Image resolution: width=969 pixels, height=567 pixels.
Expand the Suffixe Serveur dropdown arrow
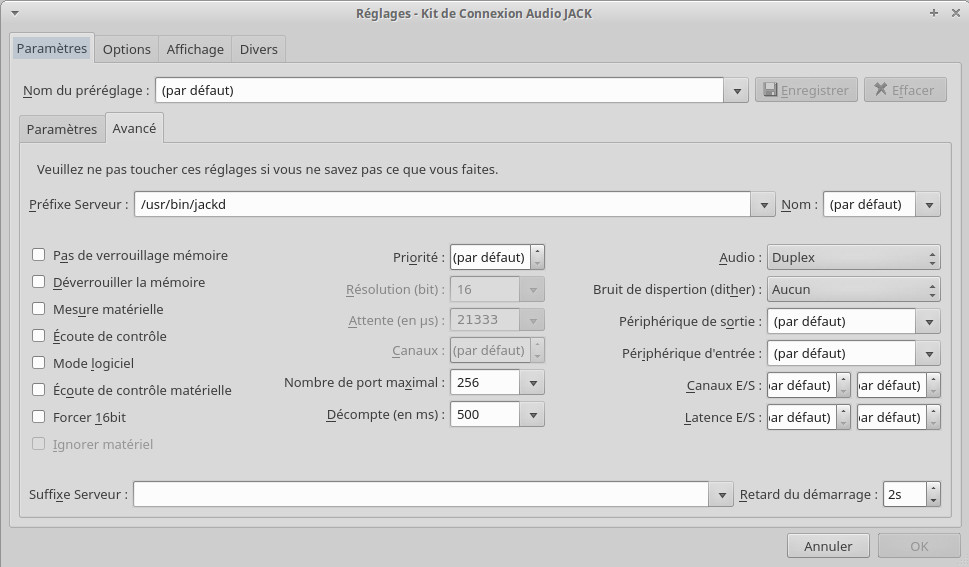[x=721, y=495]
